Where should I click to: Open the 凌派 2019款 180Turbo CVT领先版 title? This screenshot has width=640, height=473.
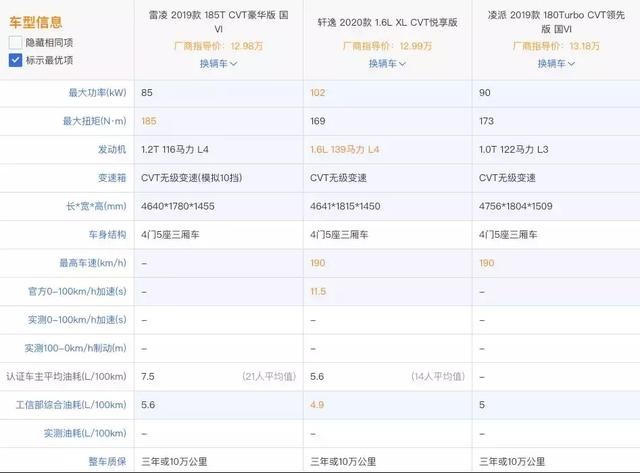click(556, 22)
